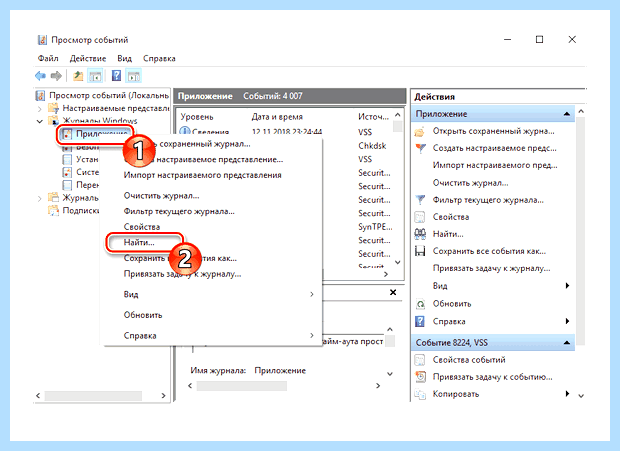
Task: Sort by the Дата и время column header
Action: coord(277,117)
